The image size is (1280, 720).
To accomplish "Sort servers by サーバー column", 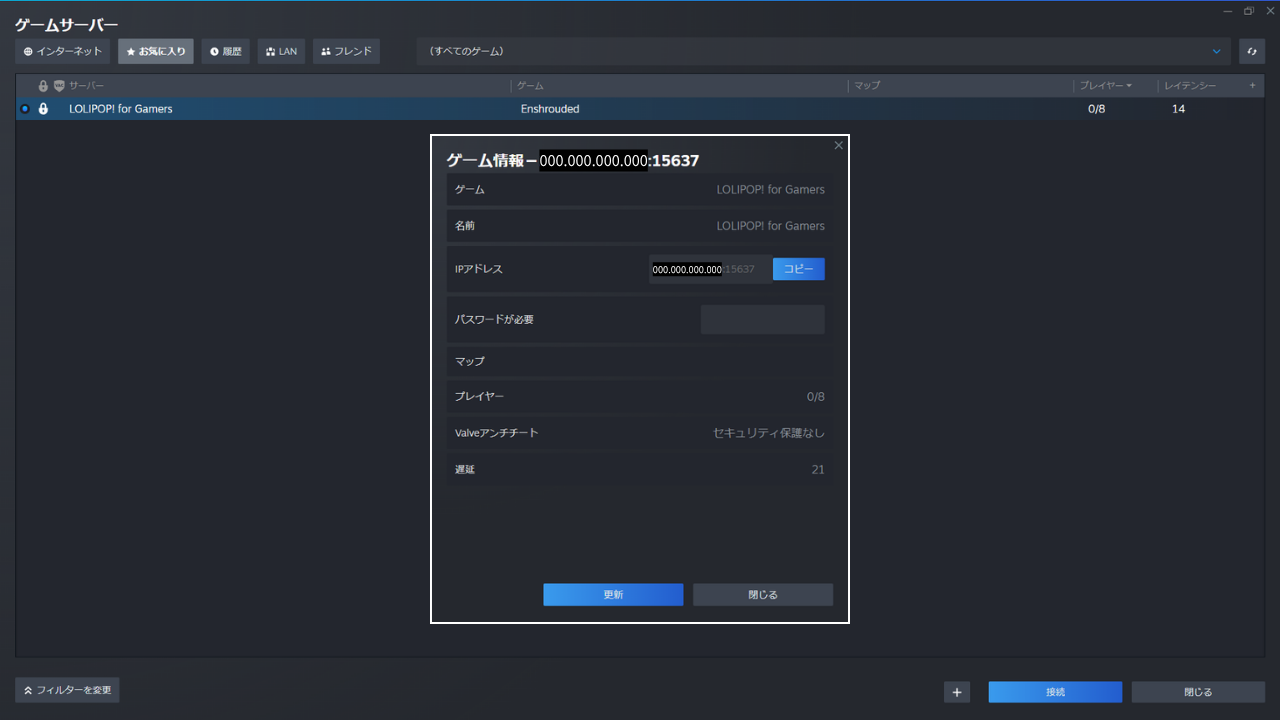I will 86,86.
